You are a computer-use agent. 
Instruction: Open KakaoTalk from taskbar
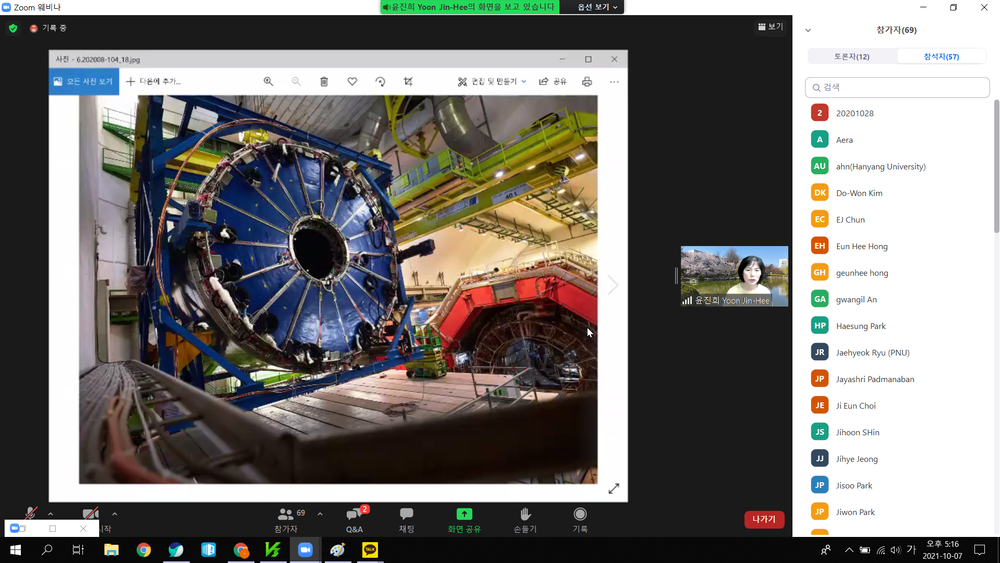click(370, 550)
